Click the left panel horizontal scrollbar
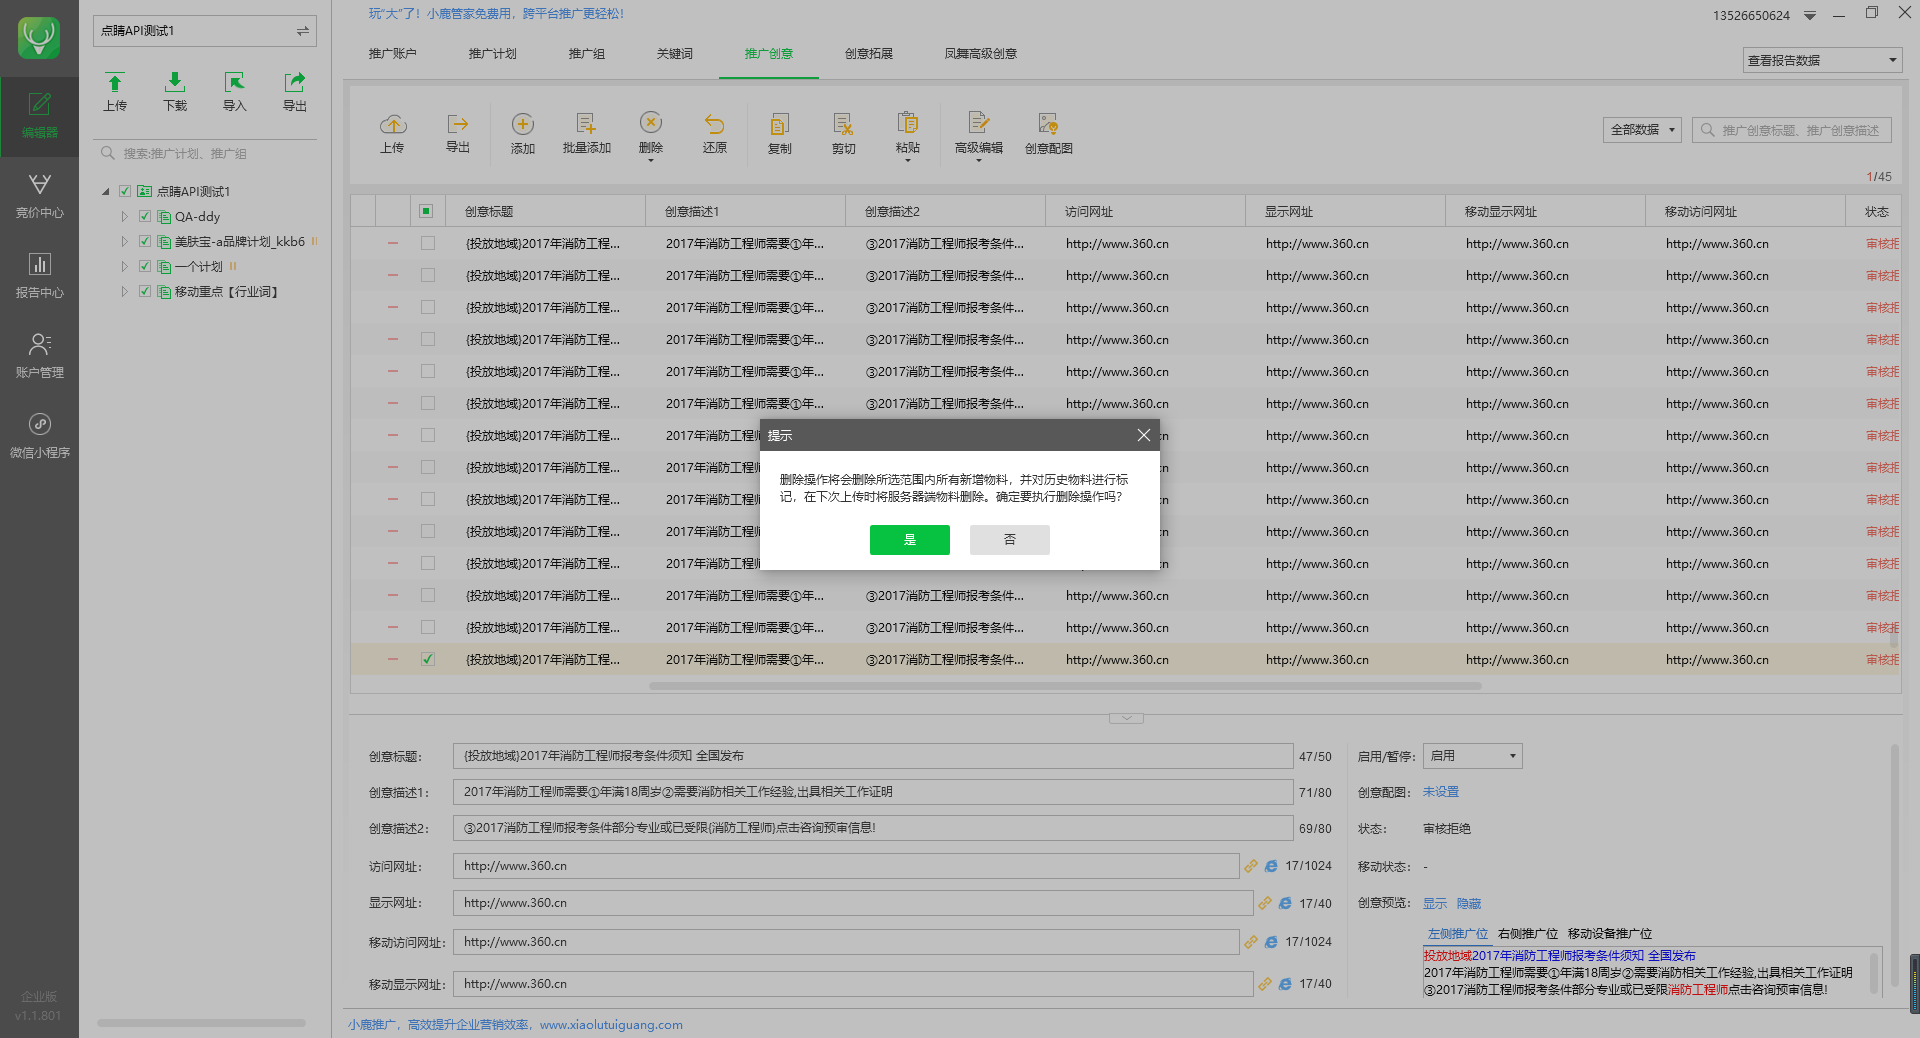Viewport: 1920px width, 1038px height. click(201, 1023)
